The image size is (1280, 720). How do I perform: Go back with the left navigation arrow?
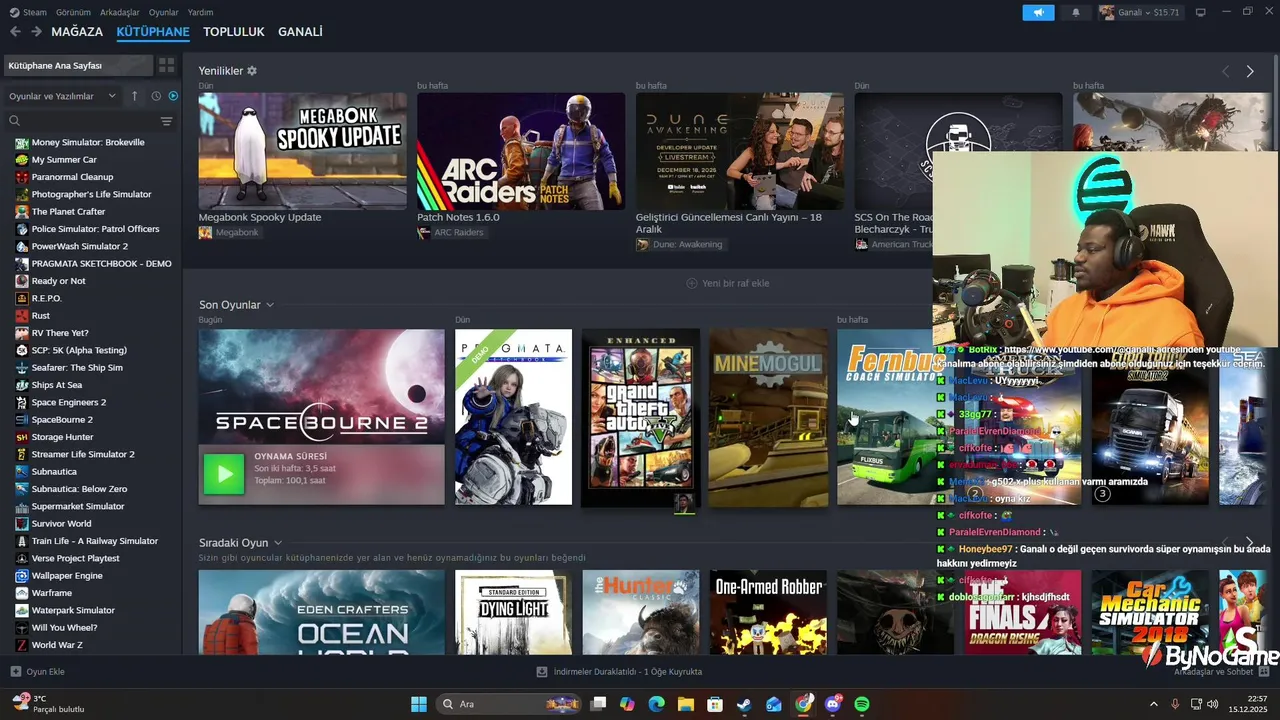point(15,32)
